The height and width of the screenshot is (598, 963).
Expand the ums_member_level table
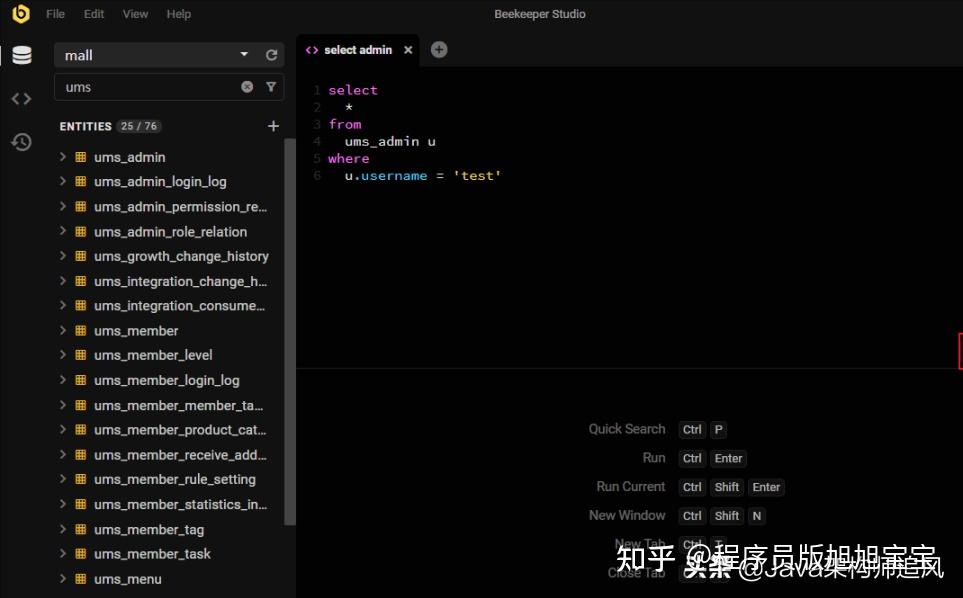[63, 355]
